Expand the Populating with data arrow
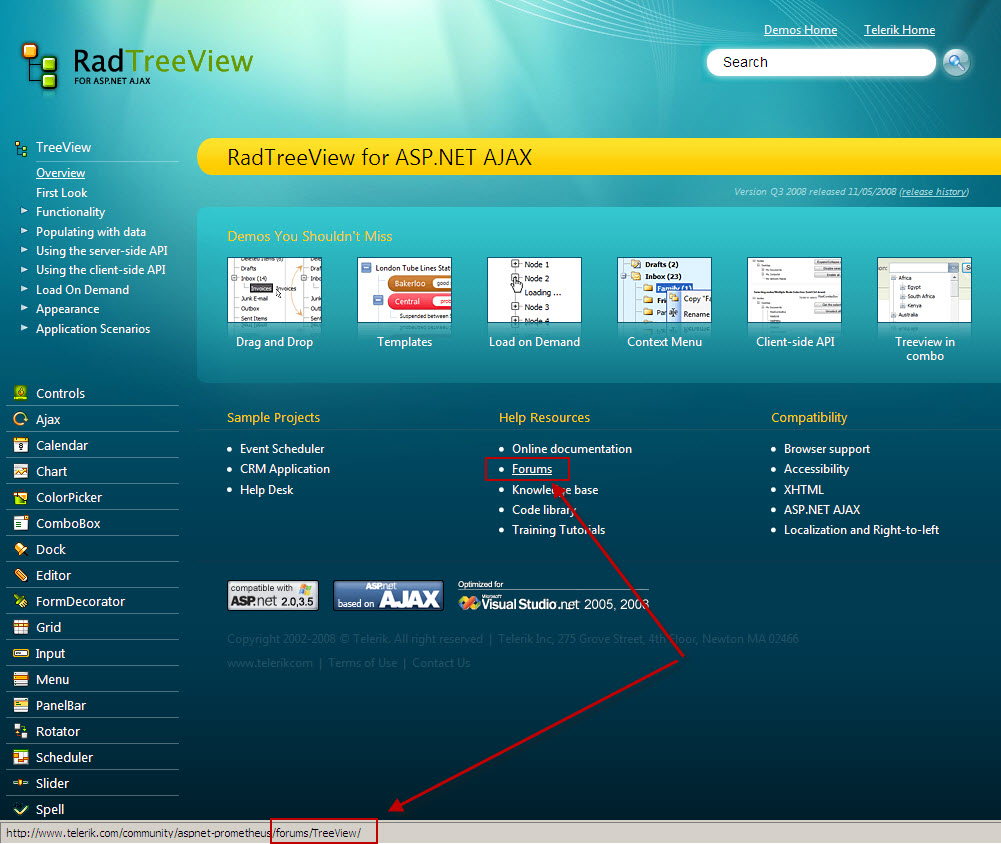The width and height of the screenshot is (1001, 844). (24, 230)
